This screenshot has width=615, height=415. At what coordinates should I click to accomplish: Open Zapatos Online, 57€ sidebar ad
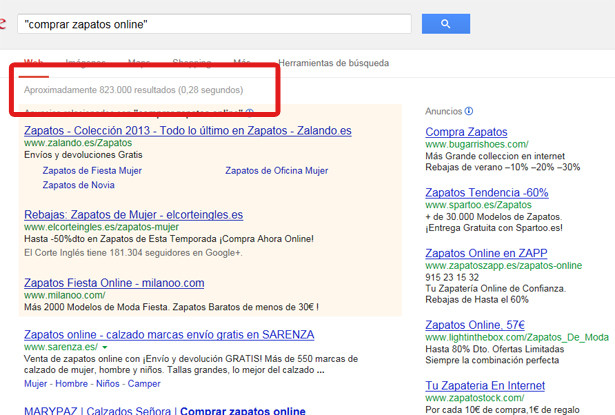click(475, 325)
